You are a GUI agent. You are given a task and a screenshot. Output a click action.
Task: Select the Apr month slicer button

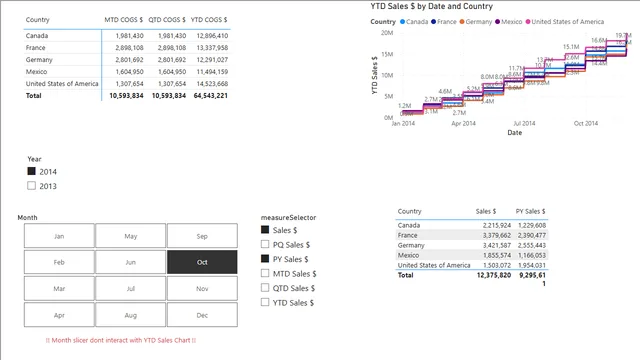point(59,315)
